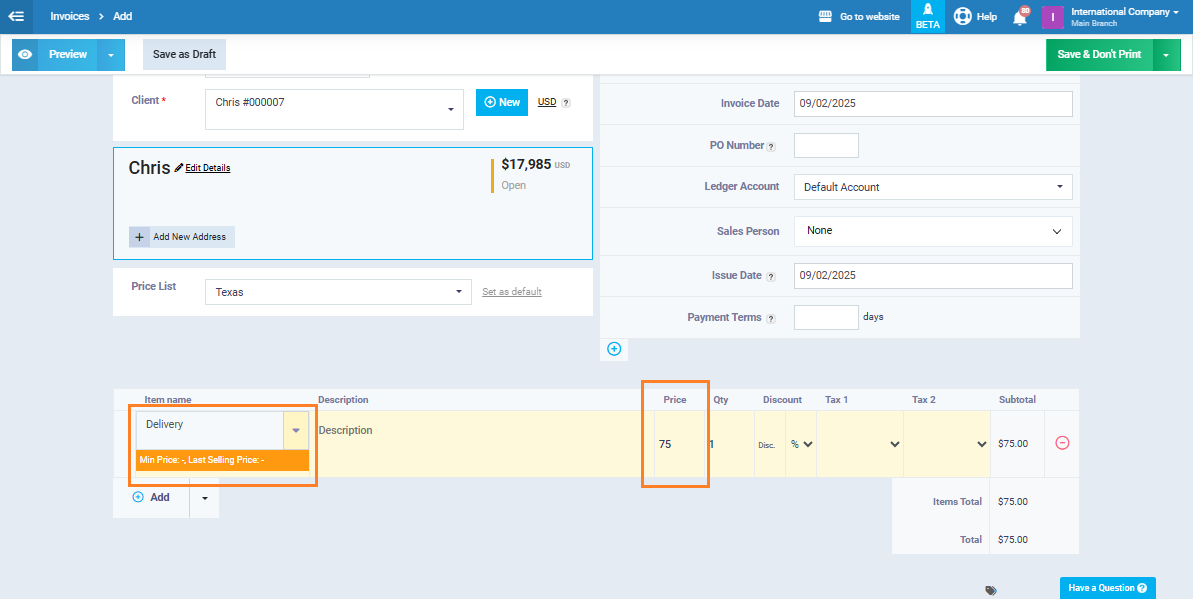Click the Price input field
This screenshot has width=1193, height=599.
tap(676, 444)
